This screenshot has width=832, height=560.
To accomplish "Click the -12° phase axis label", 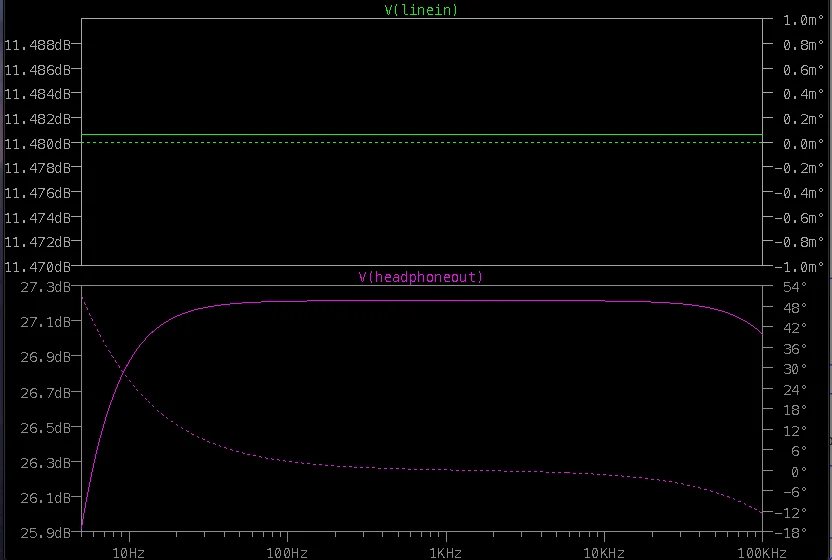I will pyautogui.click(x=792, y=513).
